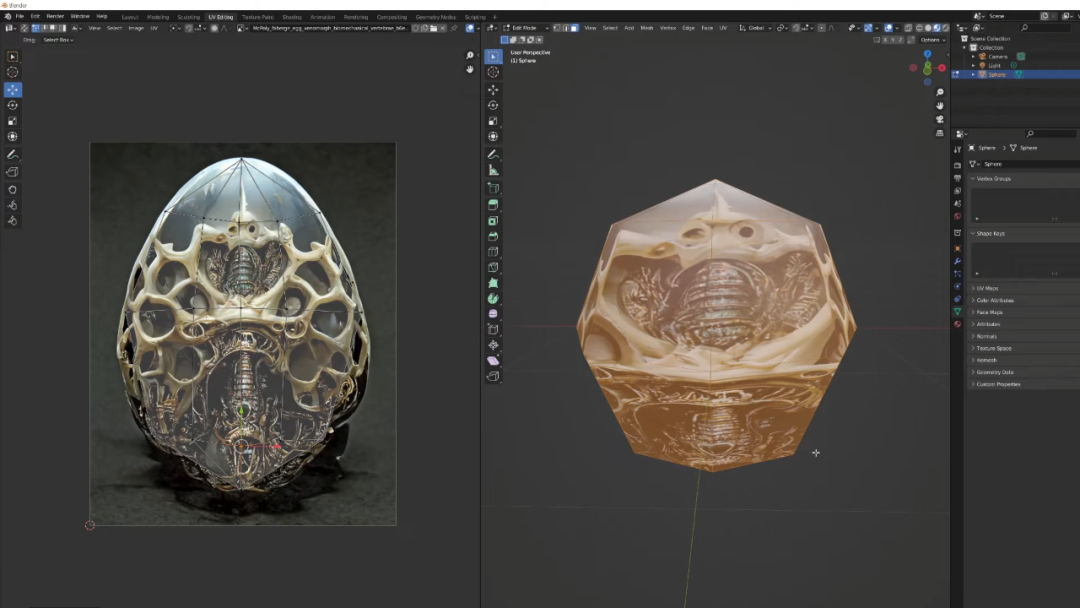Image resolution: width=1080 pixels, height=608 pixels.
Task: Select the Move tool in 3D viewport toolbar
Action: click(x=493, y=89)
